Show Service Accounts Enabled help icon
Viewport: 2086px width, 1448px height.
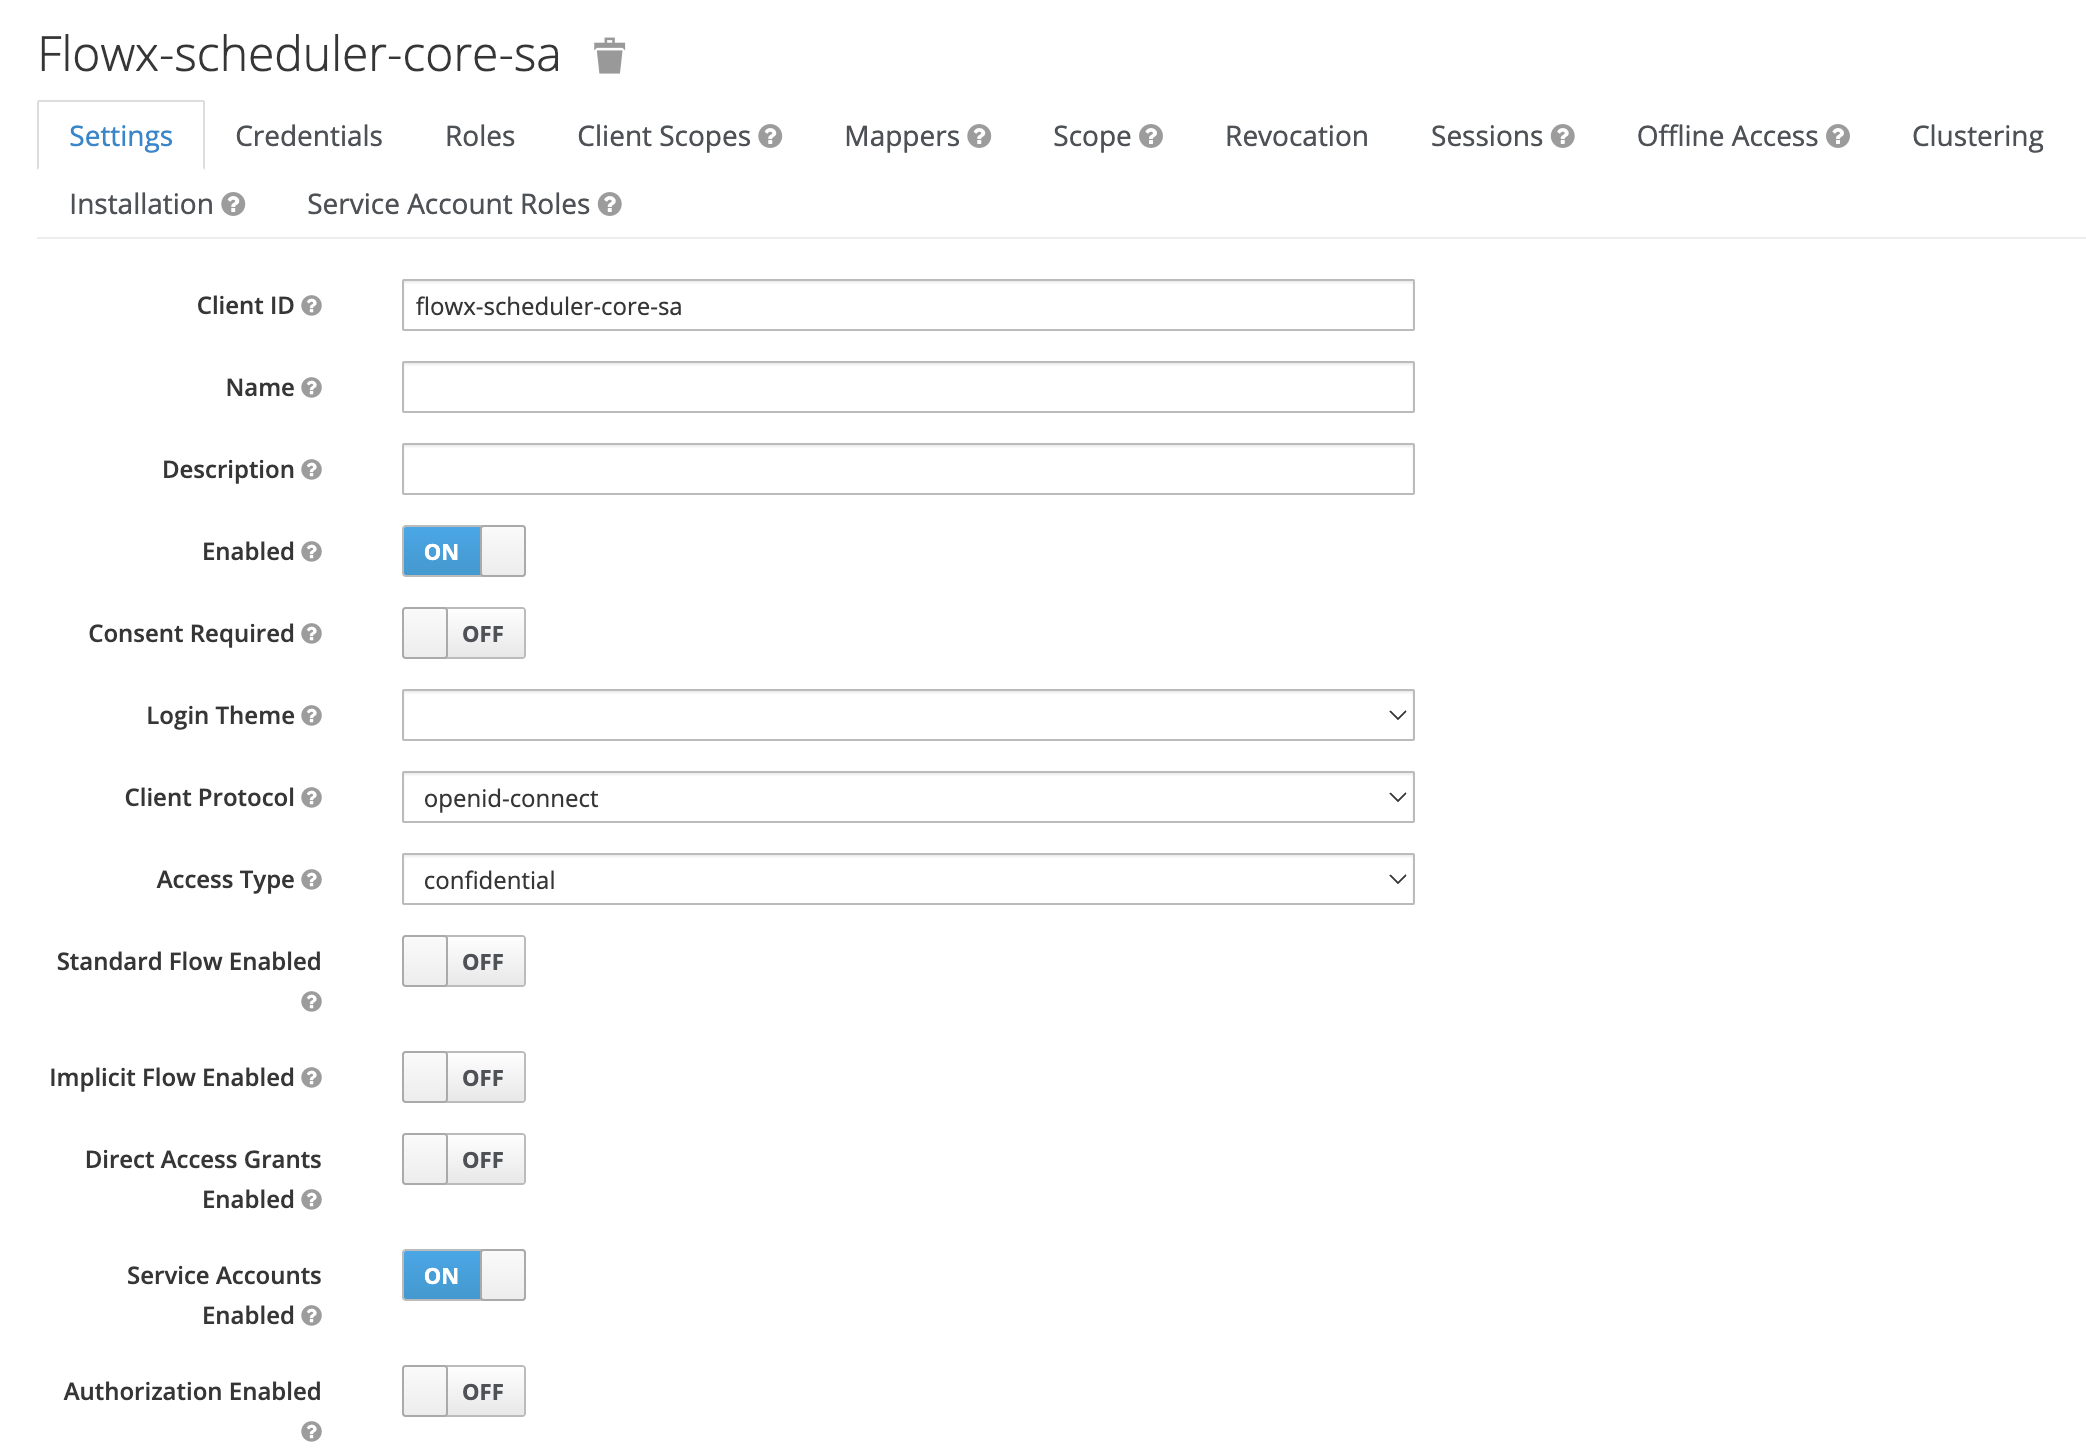click(x=311, y=1315)
